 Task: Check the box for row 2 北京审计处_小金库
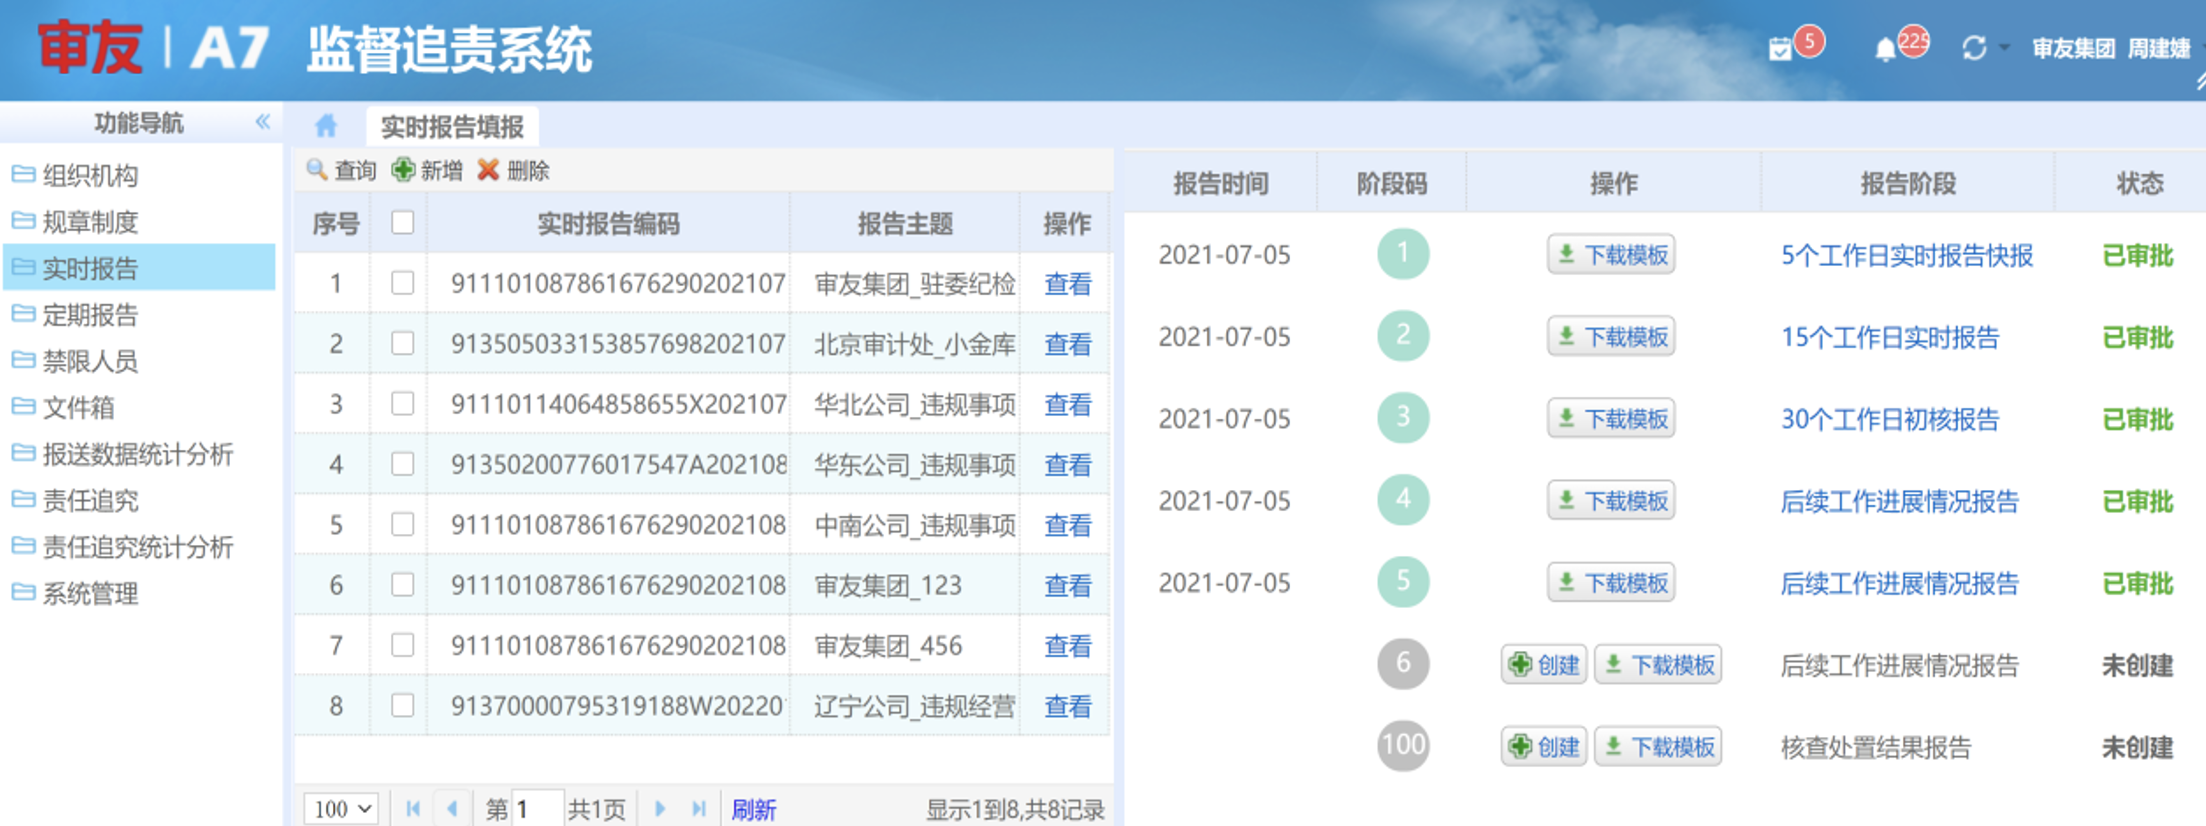tap(402, 343)
